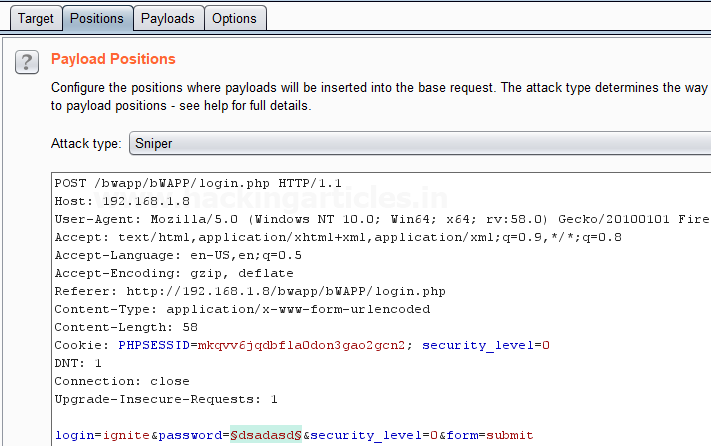Click the Upgrade-Insecure-Requests header line
The height and width of the screenshot is (446, 711).
[x=166, y=399]
